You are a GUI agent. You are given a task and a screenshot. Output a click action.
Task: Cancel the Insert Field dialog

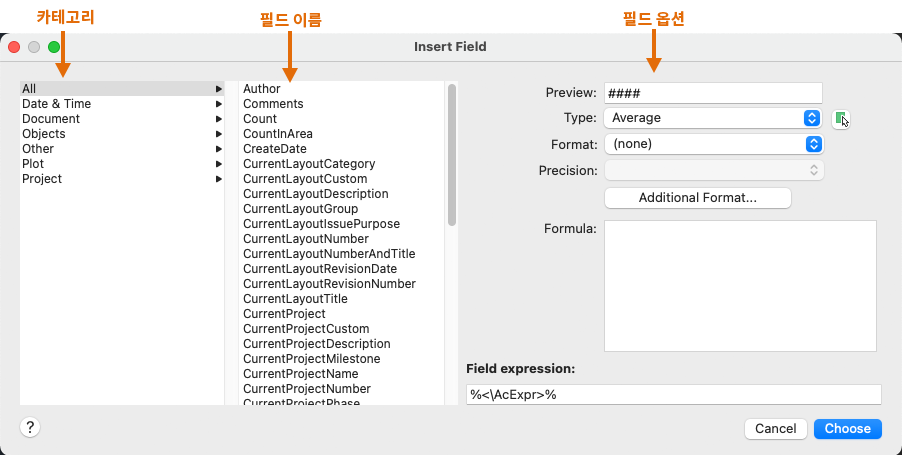(775, 429)
